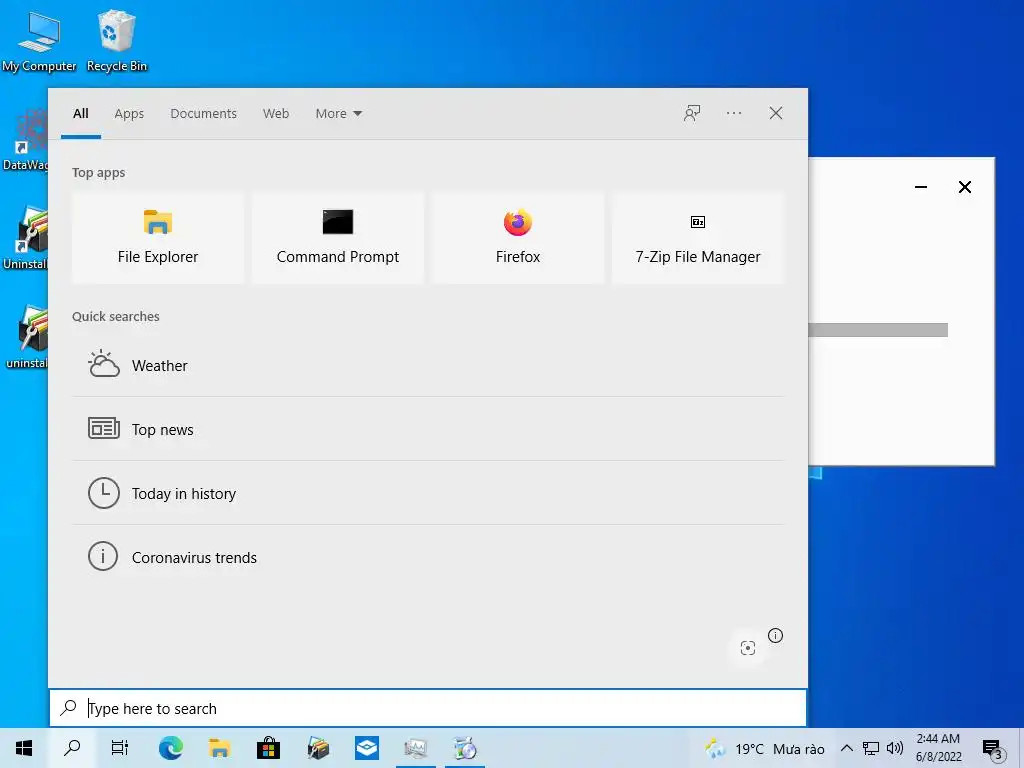Switch to the Web tab

click(276, 114)
